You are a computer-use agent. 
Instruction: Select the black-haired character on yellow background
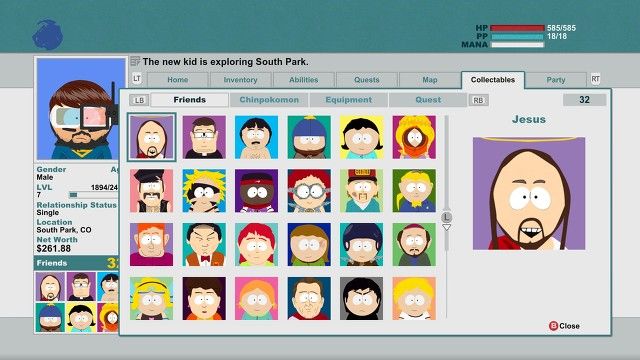point(362,137)
